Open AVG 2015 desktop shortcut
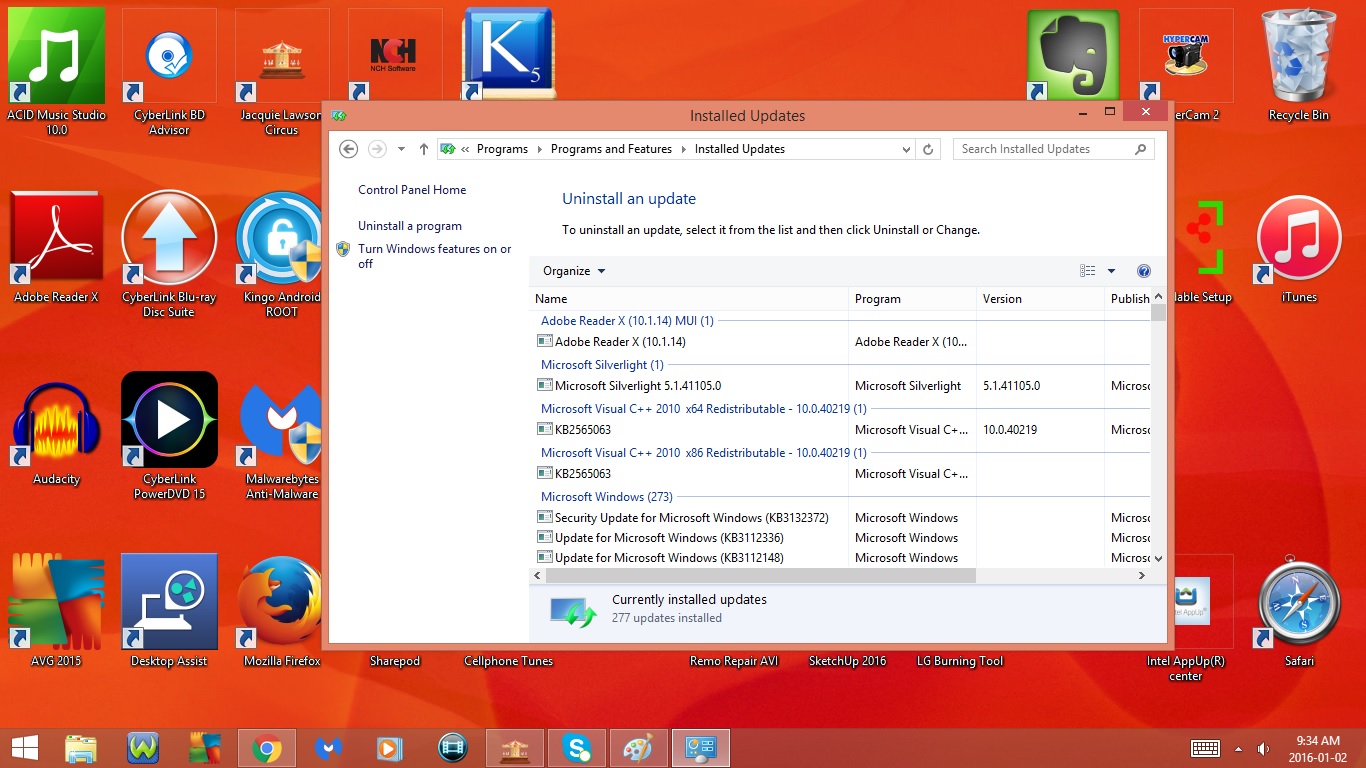1366x768 pixels. [56, 611]
